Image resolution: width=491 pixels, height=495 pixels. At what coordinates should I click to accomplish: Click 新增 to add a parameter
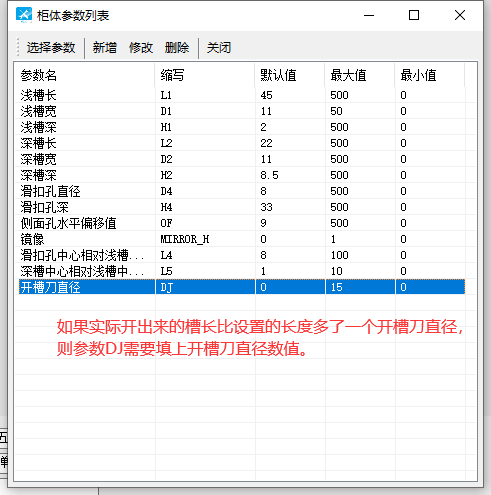[105, 48]
